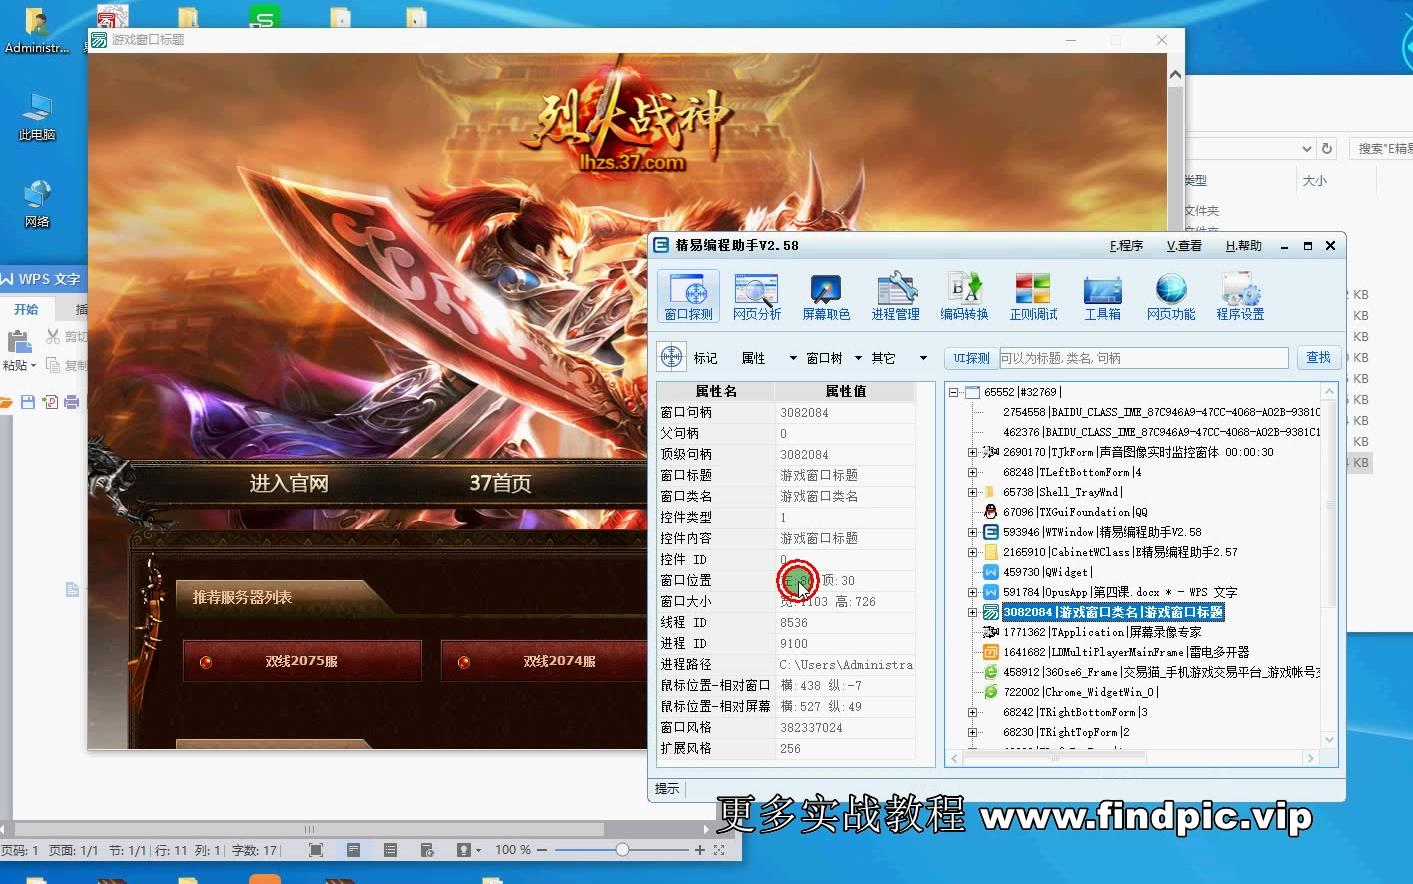Screen dimensions: 1413x884
Task: Open the V.查看 menu
Action: pos(1184,245)
